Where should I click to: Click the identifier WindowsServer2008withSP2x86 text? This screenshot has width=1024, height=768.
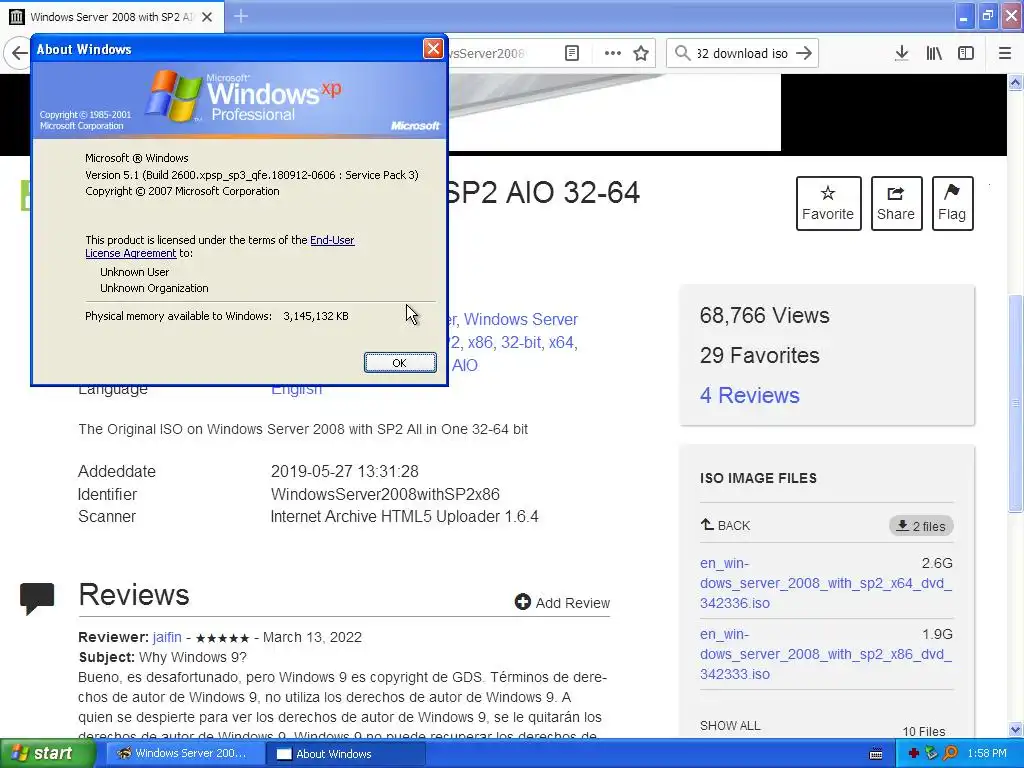click(x=385, y=494)
